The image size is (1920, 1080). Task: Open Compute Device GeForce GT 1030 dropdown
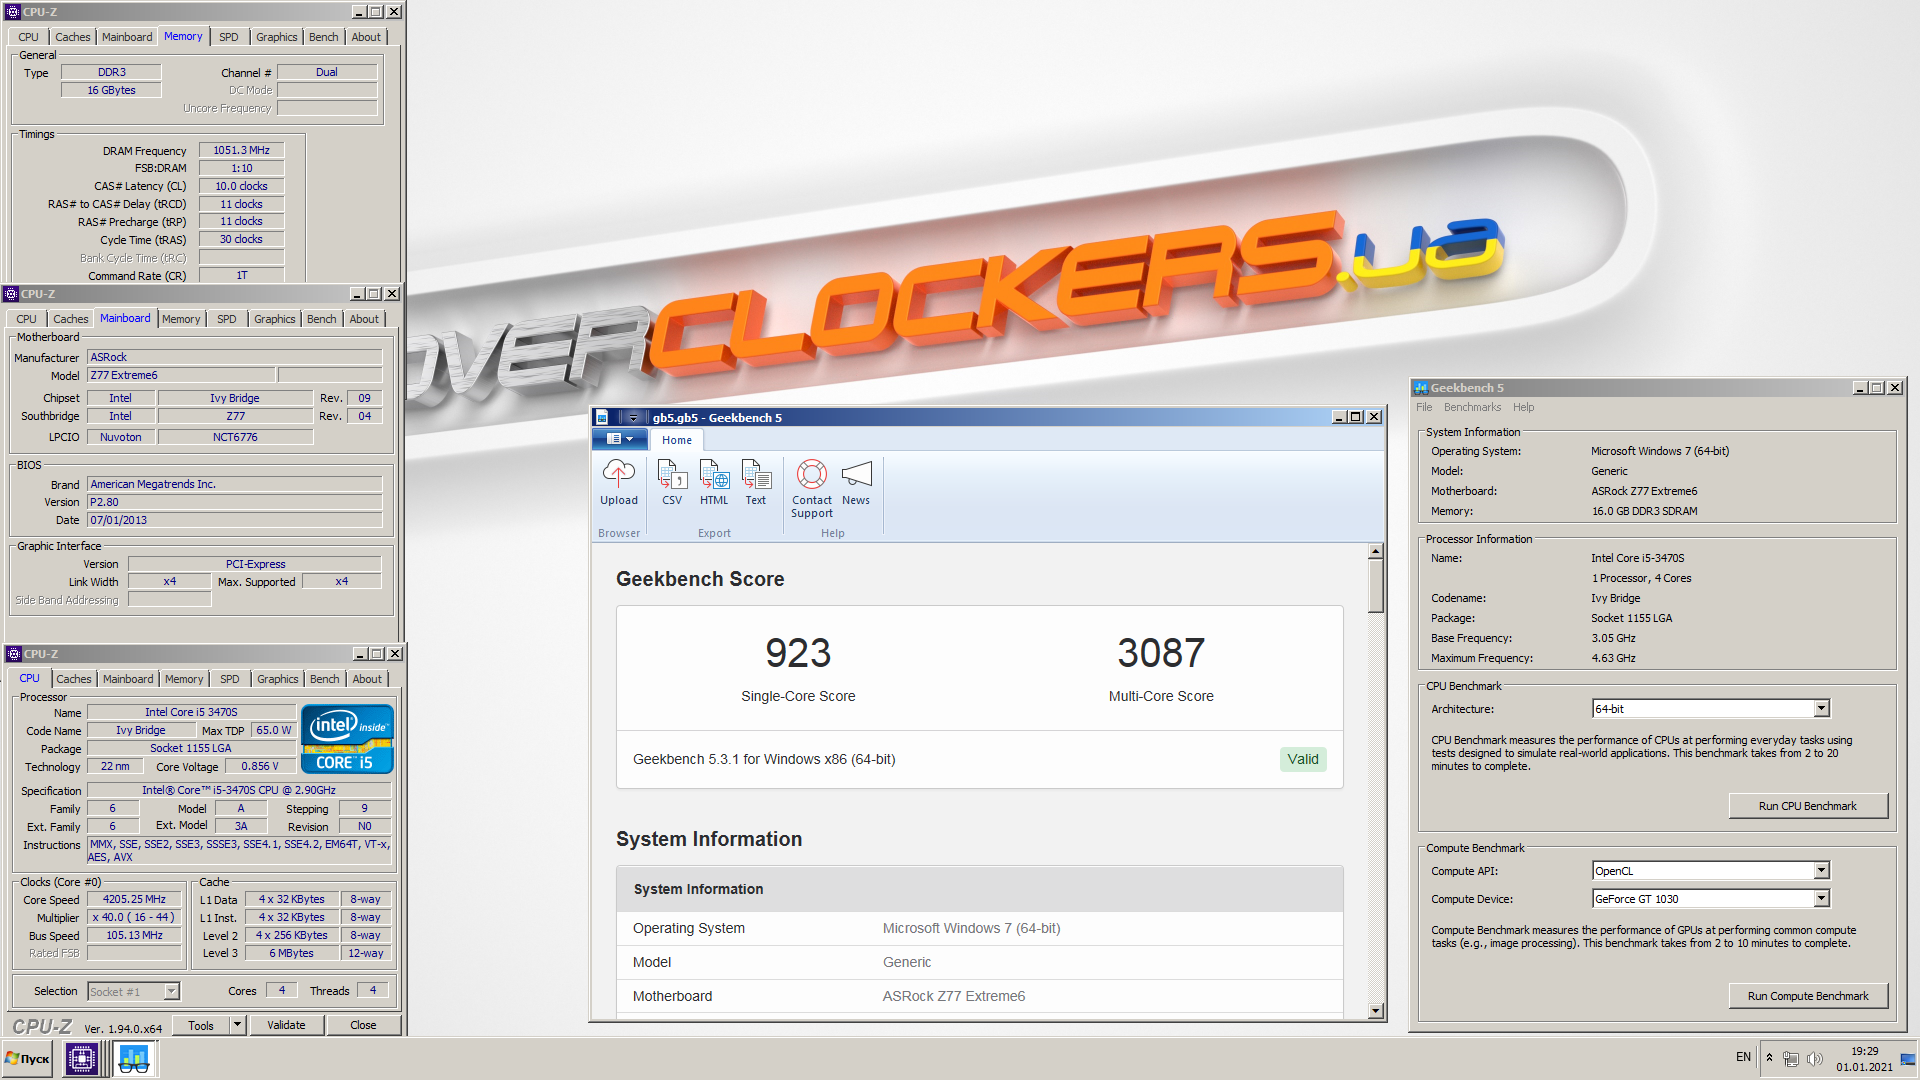click(x=1821, y=899)
